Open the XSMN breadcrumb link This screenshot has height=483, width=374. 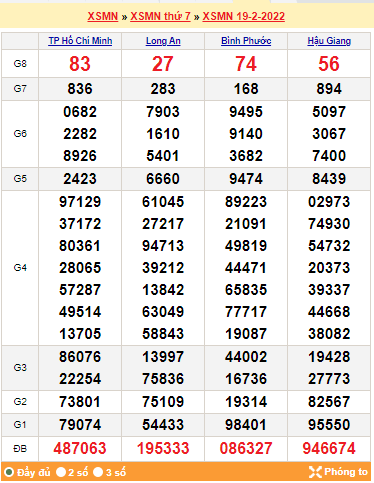click(103, 16)
